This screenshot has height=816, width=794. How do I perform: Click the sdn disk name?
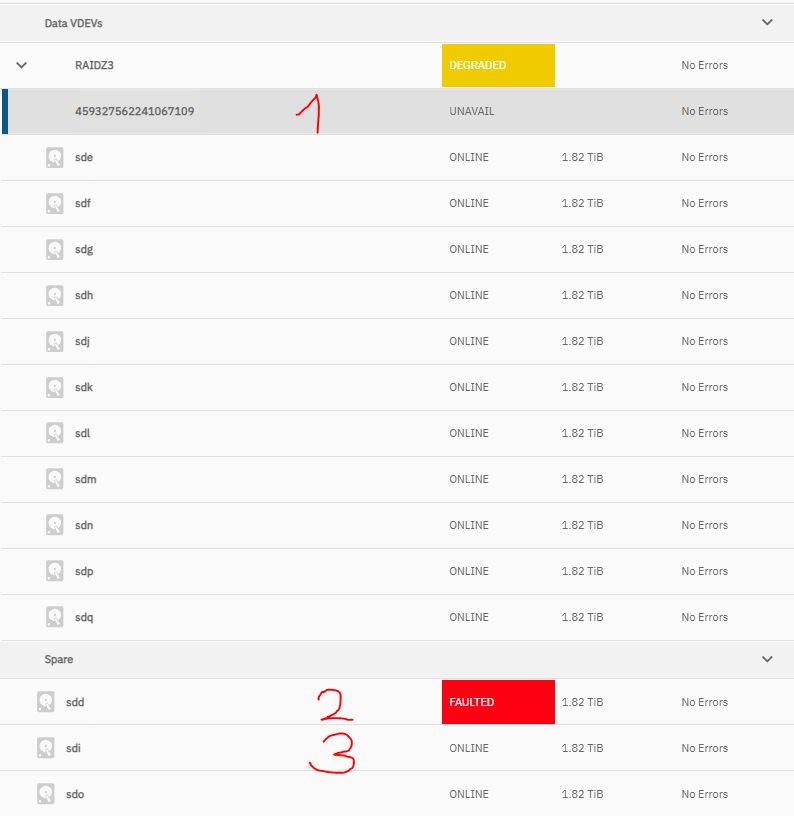click(84, 525)
